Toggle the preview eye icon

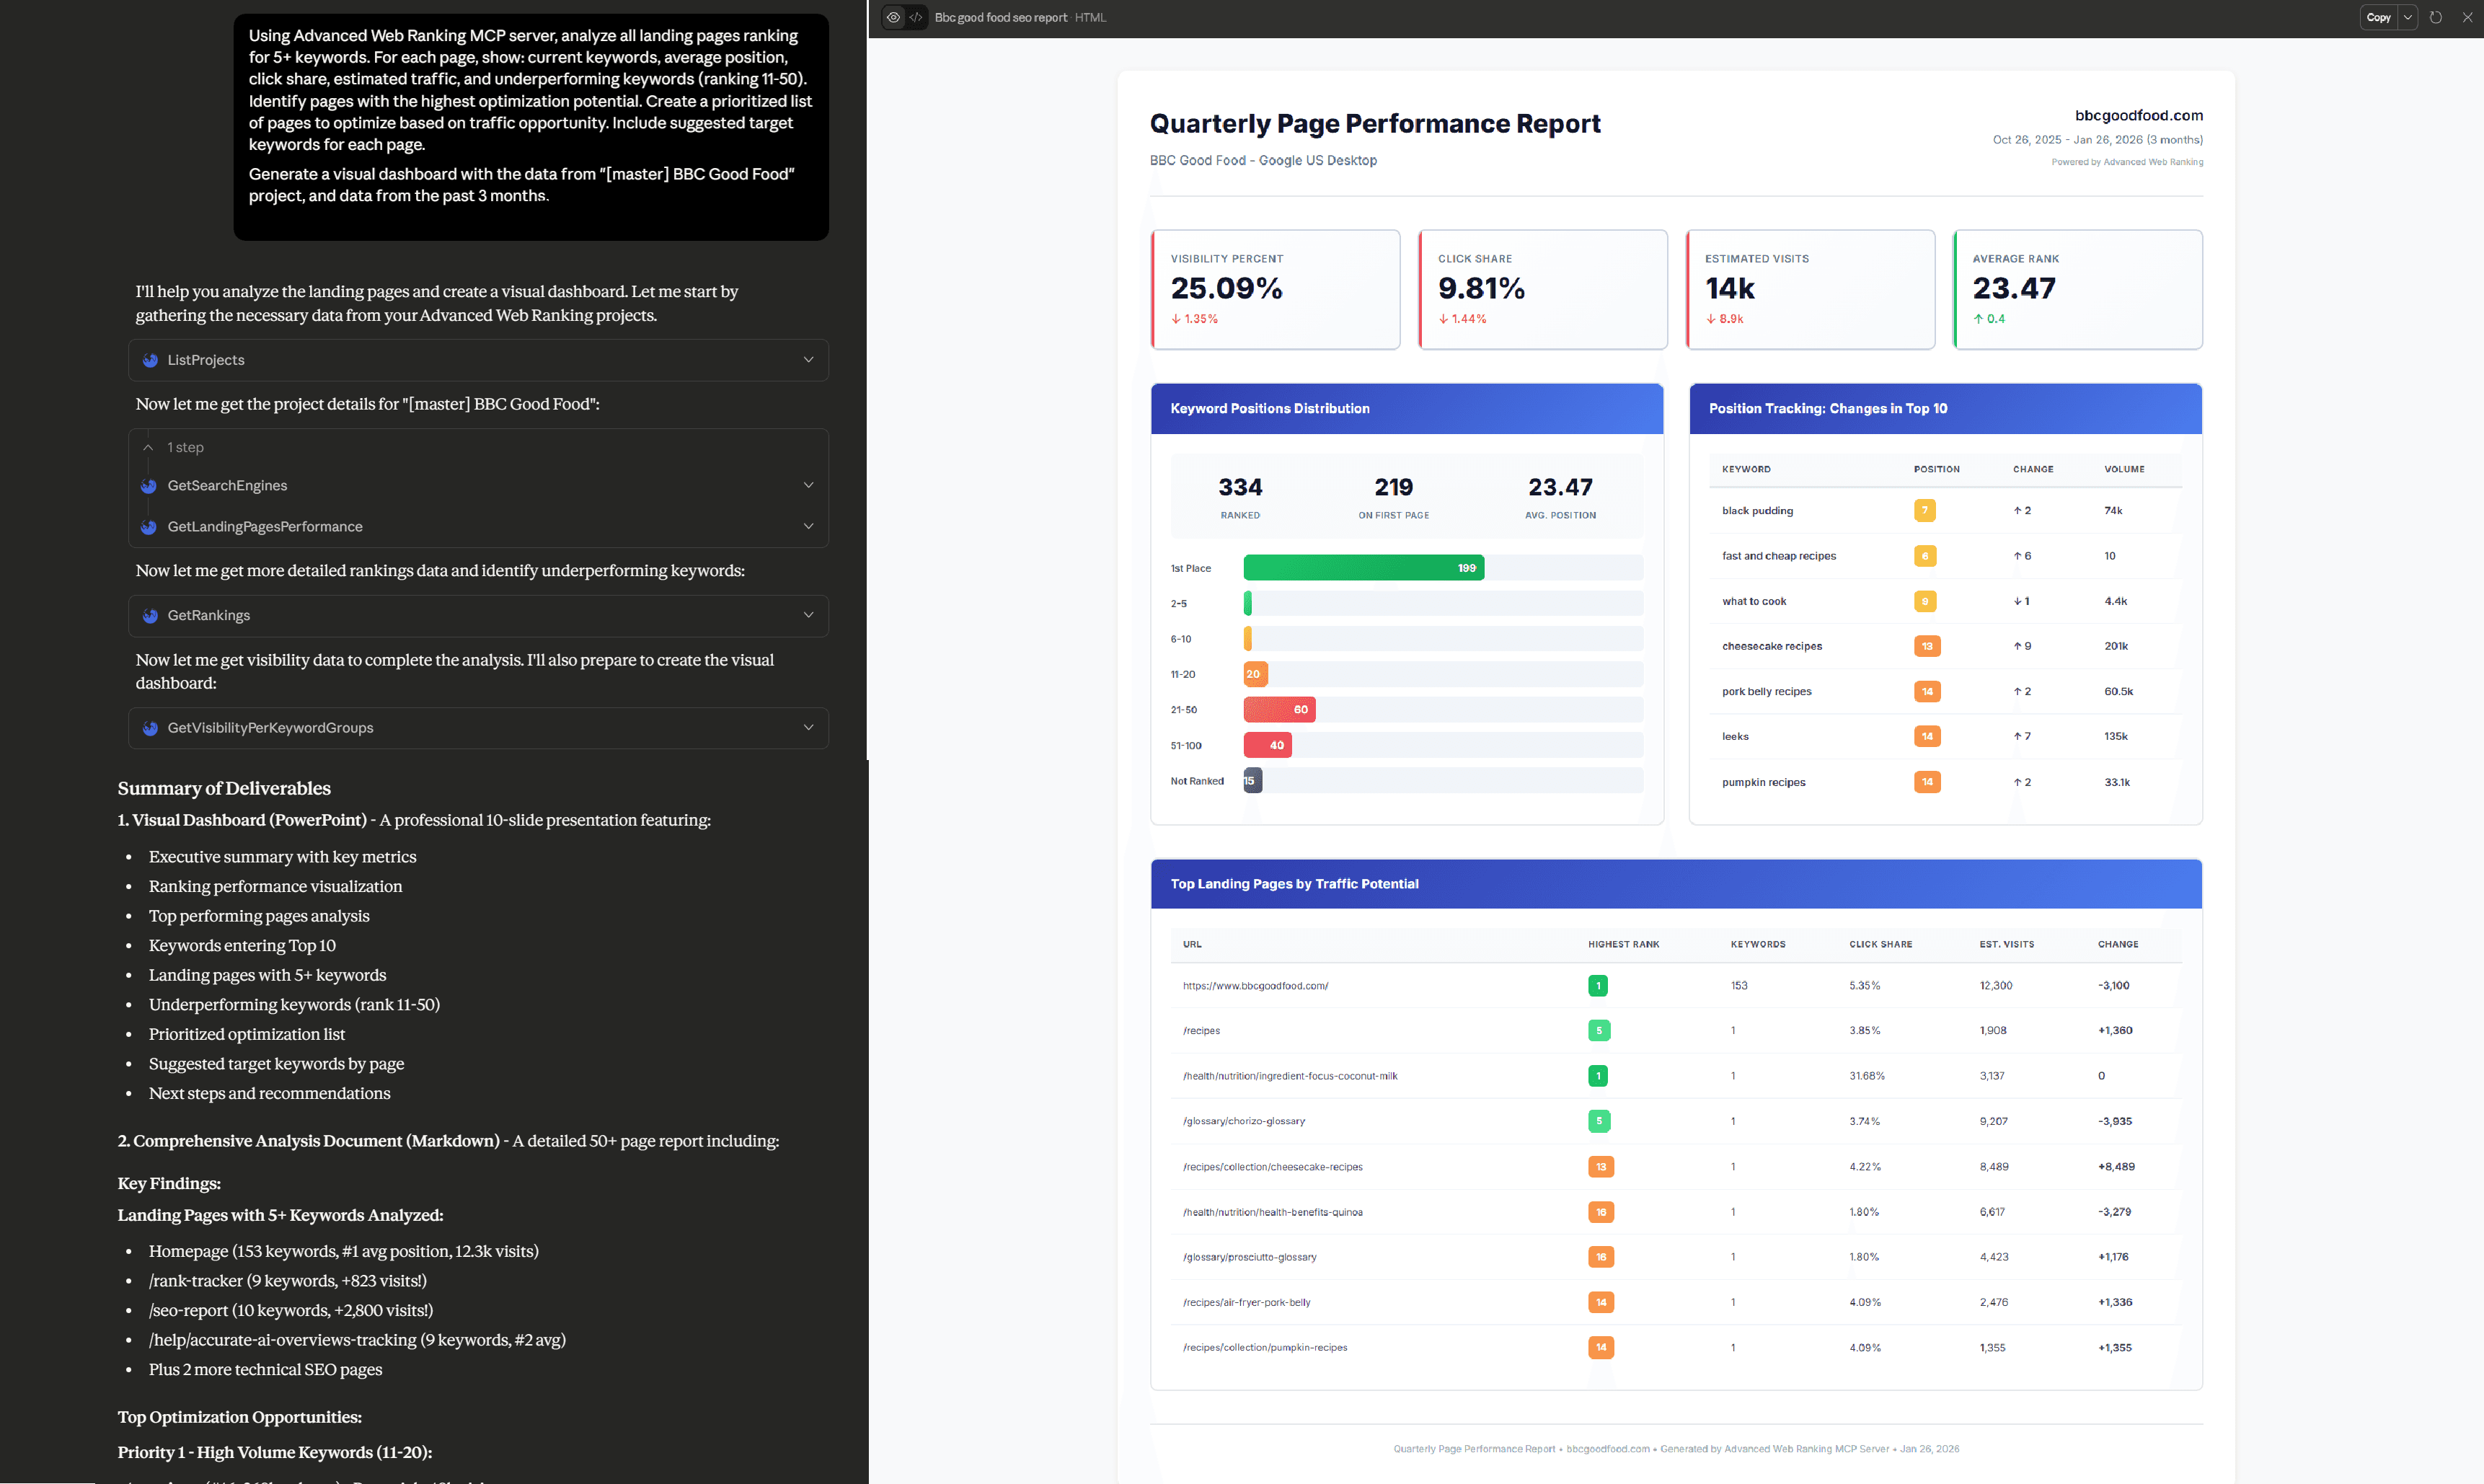click(893, 17)
